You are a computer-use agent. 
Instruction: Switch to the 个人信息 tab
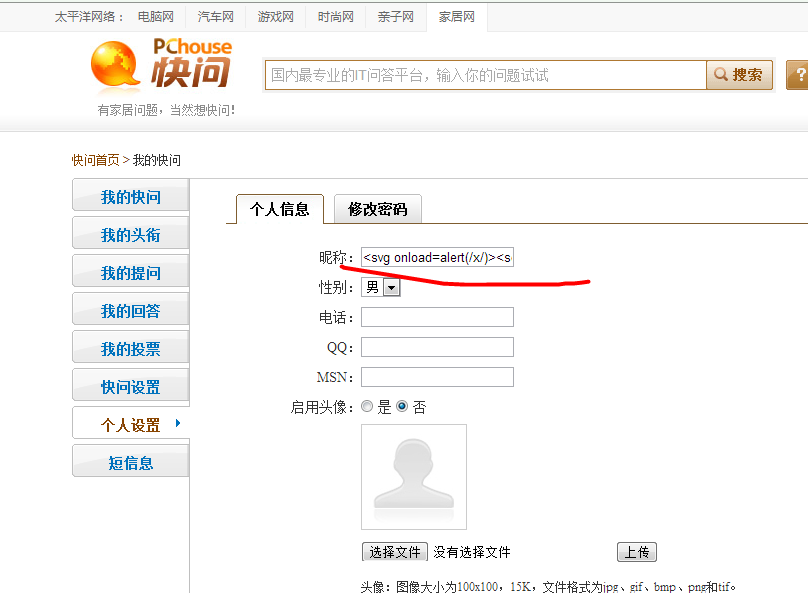[x=280, y=209]
